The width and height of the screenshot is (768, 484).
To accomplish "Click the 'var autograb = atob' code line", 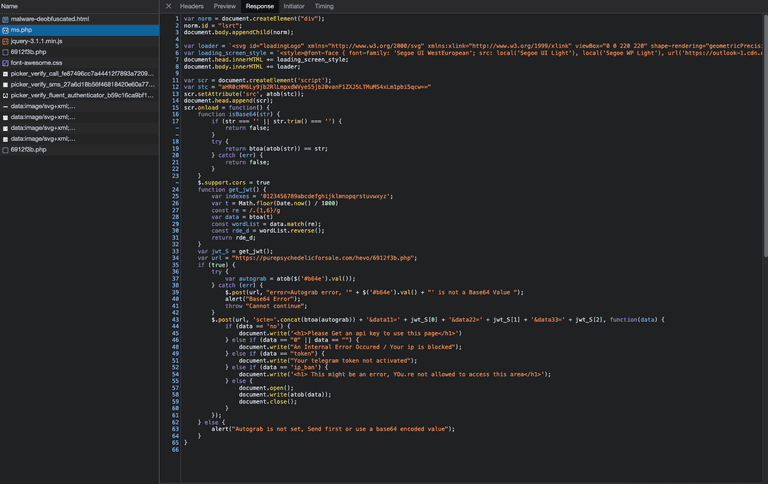I will click(290, 278).
